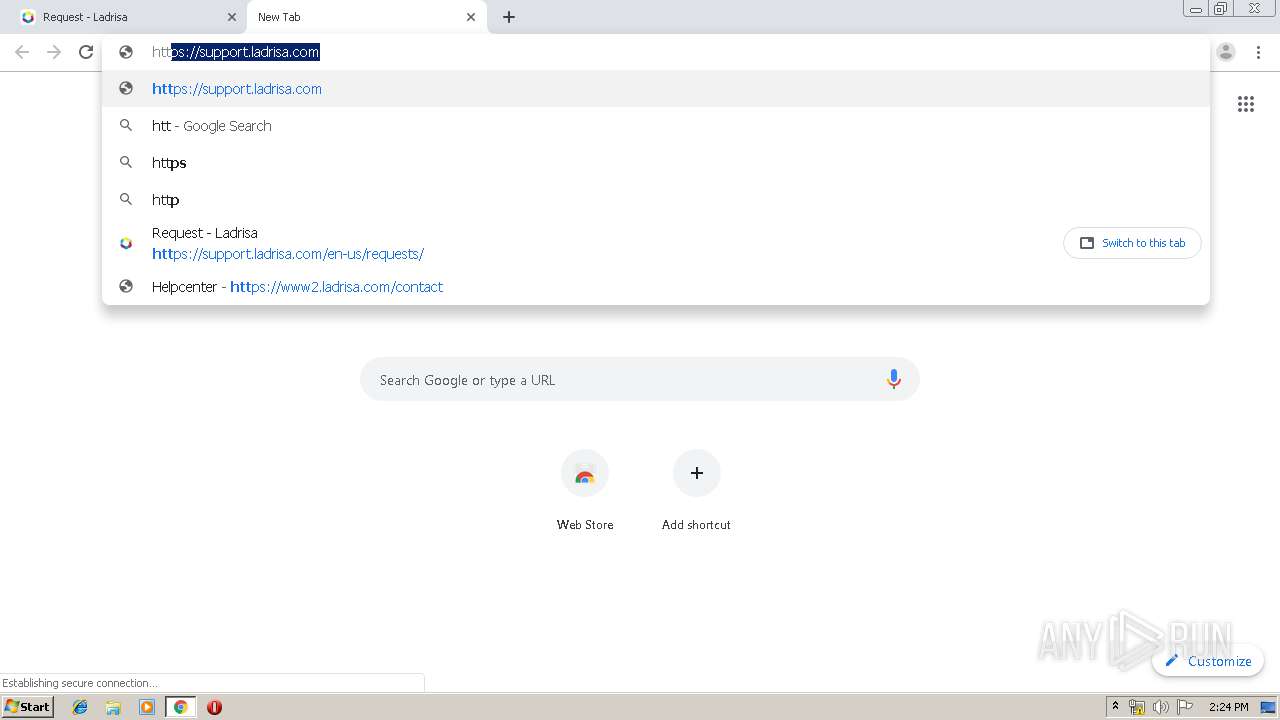
Task: Open the Chrome profile avatar icon
Action: 1226,52
